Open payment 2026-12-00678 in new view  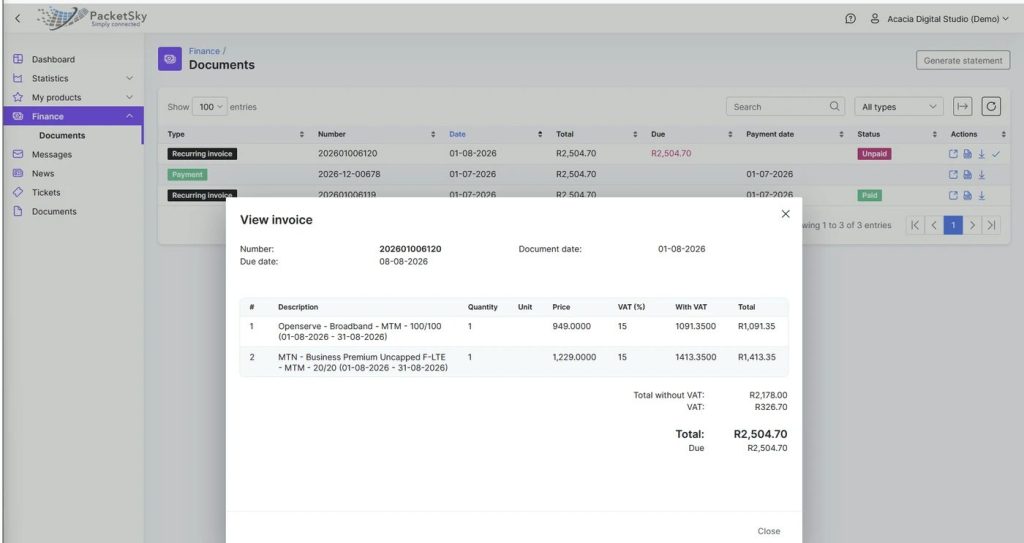pos(953,174)
